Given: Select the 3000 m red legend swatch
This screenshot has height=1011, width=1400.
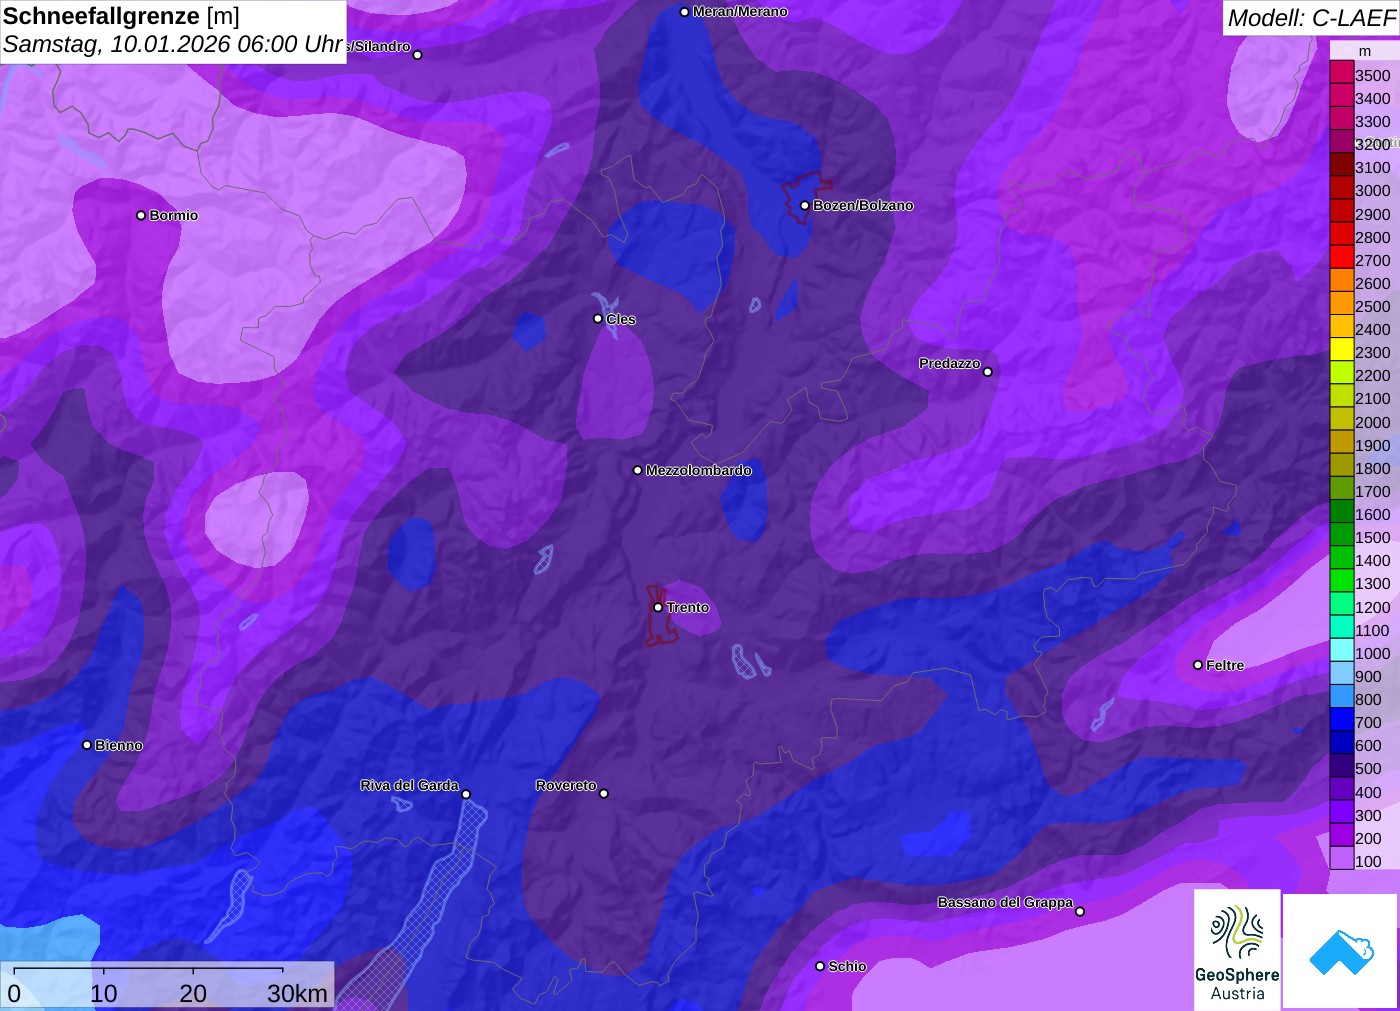Looking at the screenshot, I should pos(1341,187).
